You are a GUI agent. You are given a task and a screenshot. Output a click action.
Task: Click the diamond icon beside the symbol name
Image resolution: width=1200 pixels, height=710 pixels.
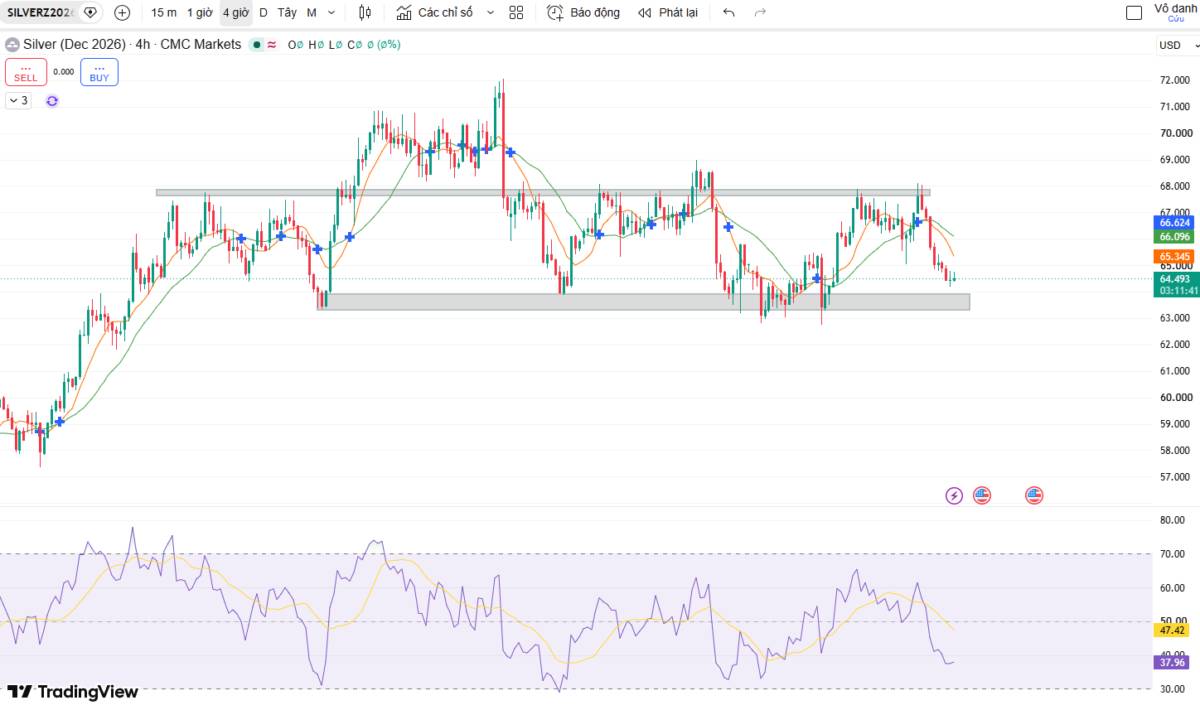click(91, 13)
